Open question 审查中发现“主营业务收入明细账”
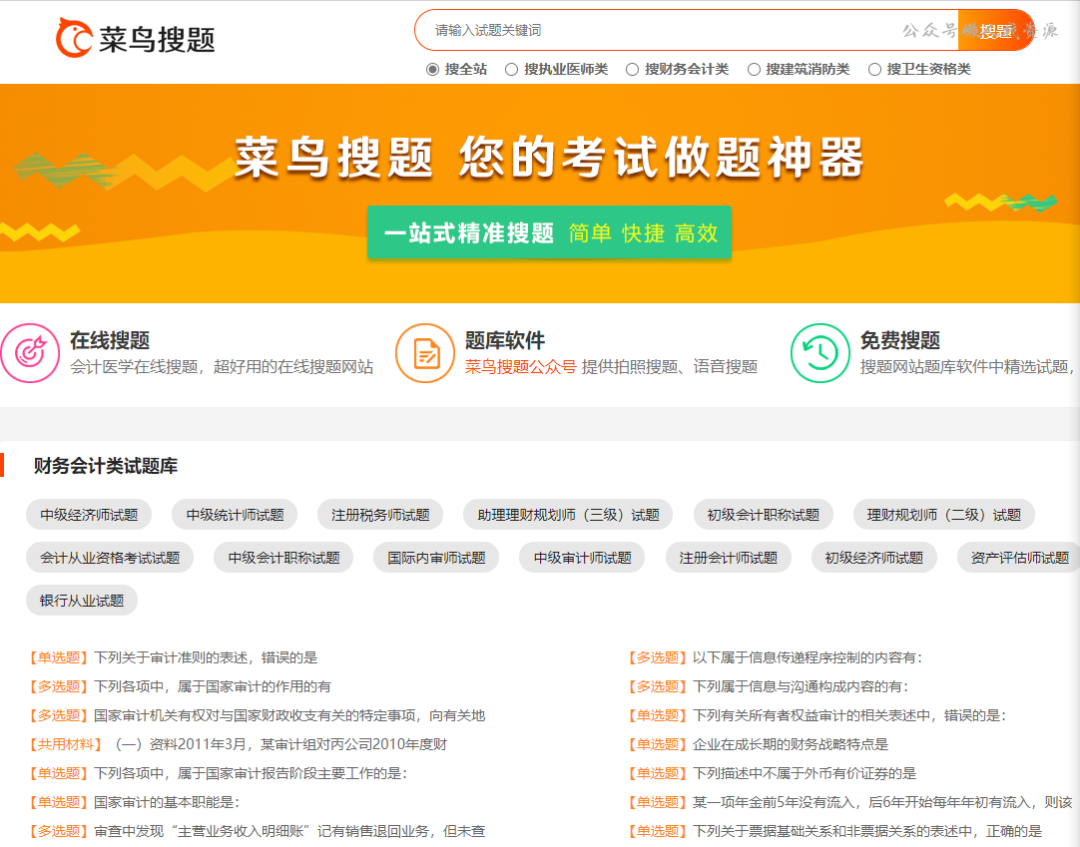Screen dimensions: 1080x847 pyautogui.click(x=289, y=831)
